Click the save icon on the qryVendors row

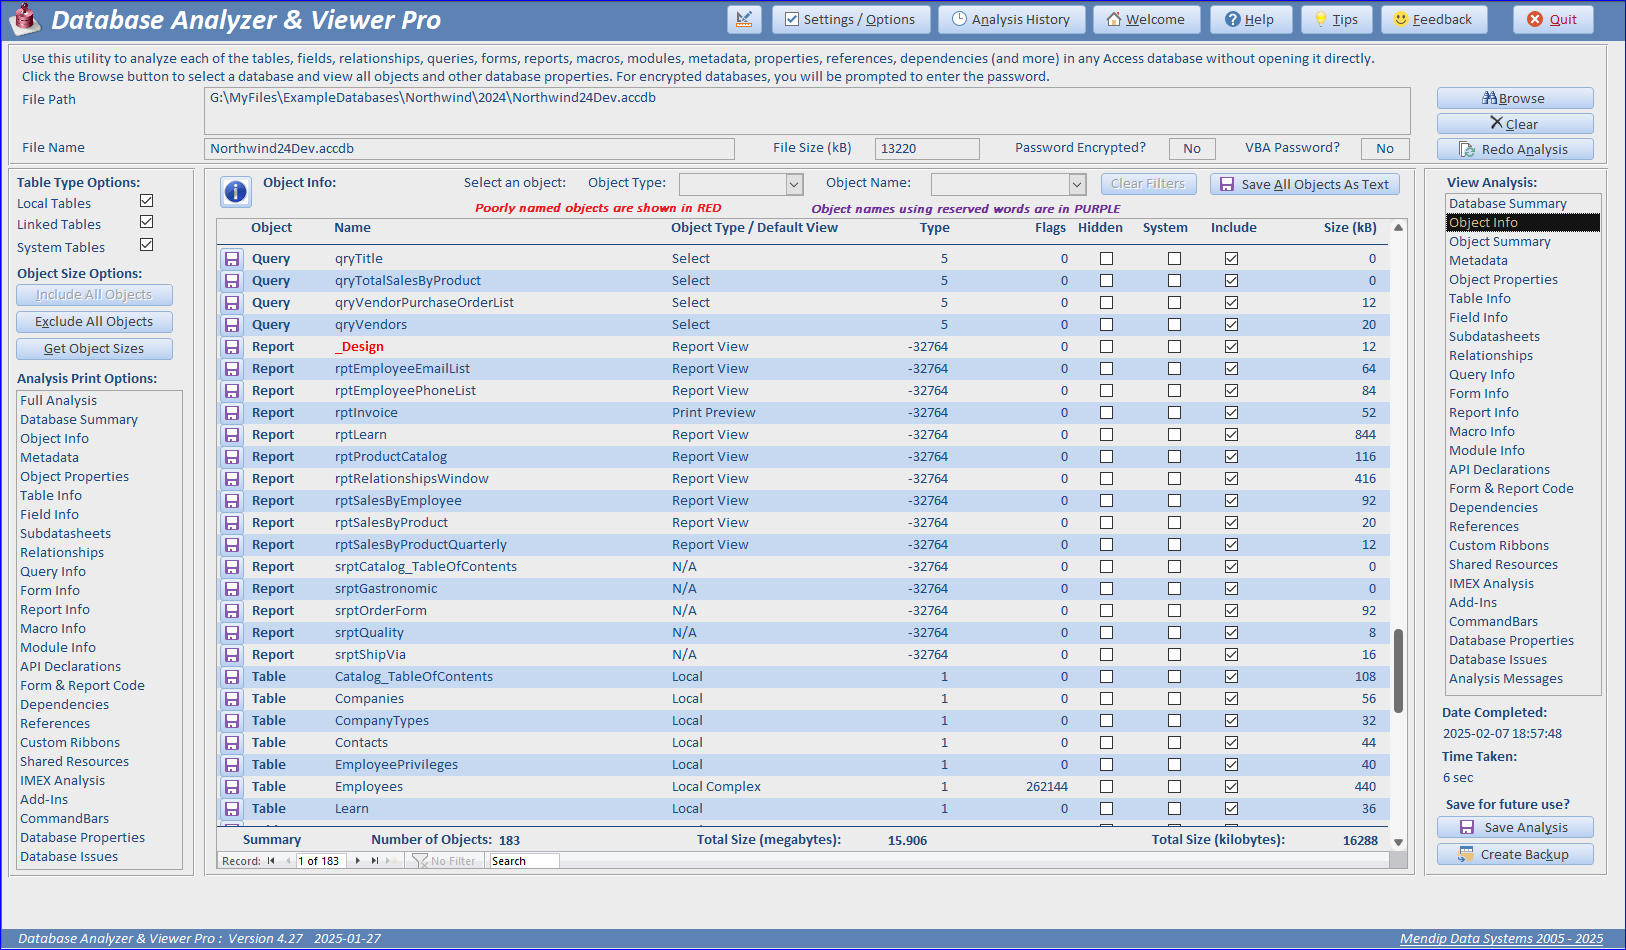(232, 325)
